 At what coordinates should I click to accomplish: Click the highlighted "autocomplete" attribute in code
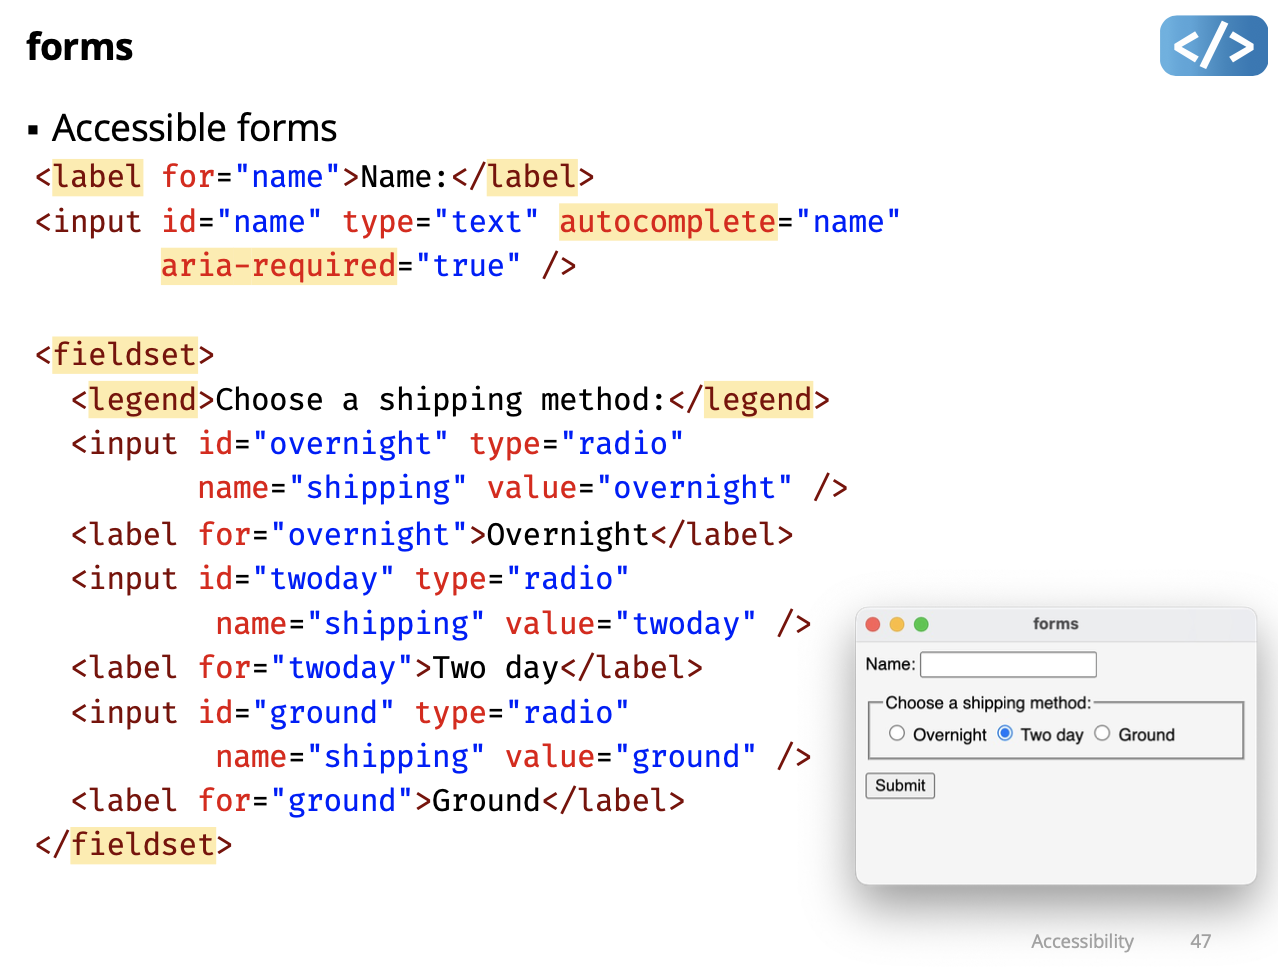(x=668, y=221)
